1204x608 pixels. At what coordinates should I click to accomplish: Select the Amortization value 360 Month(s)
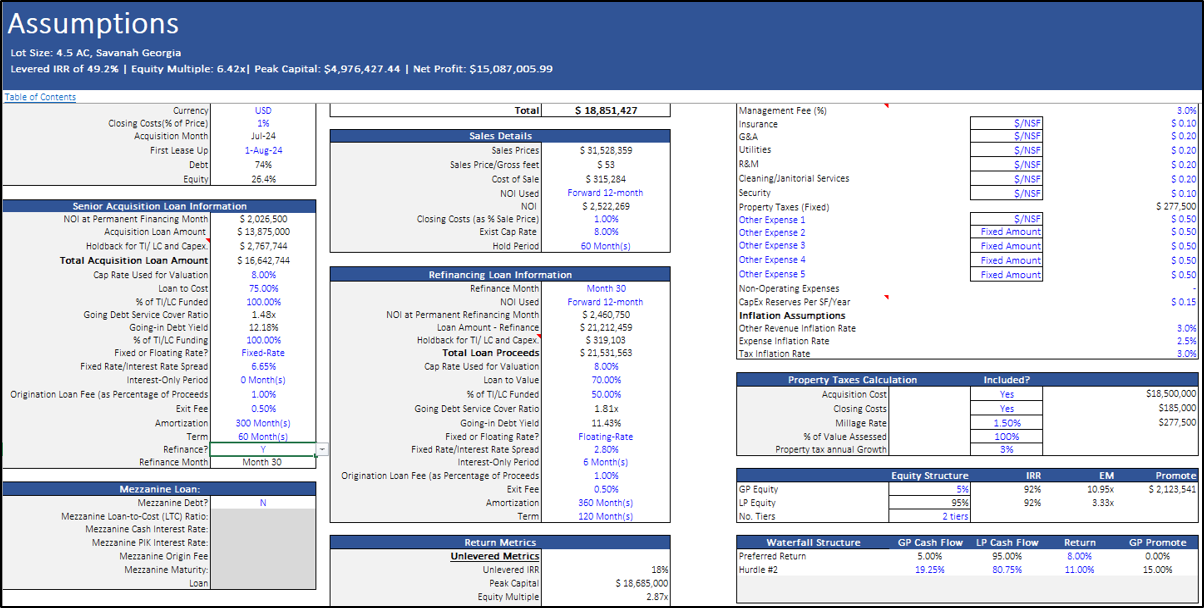[x=606, y=503]
